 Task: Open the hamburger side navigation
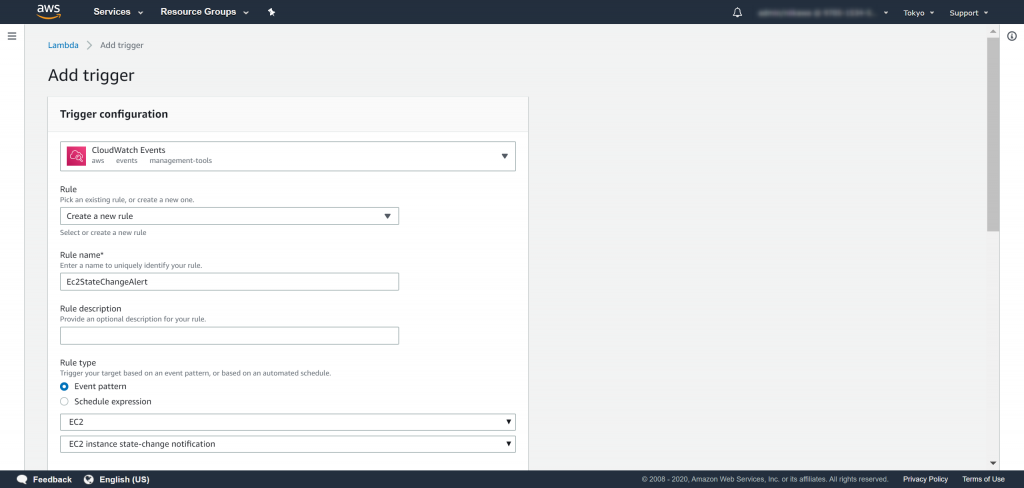[x=12, y=36]
